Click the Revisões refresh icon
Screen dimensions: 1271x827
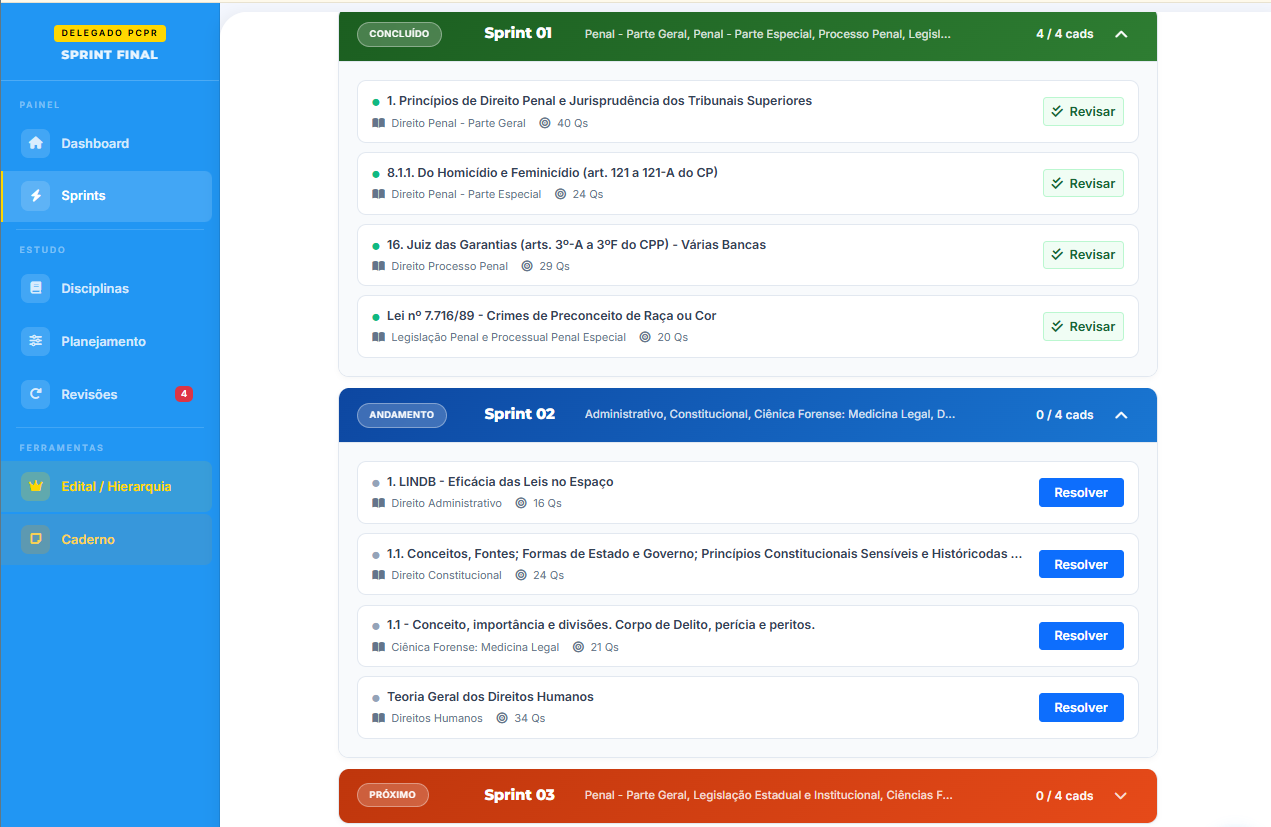36,394
